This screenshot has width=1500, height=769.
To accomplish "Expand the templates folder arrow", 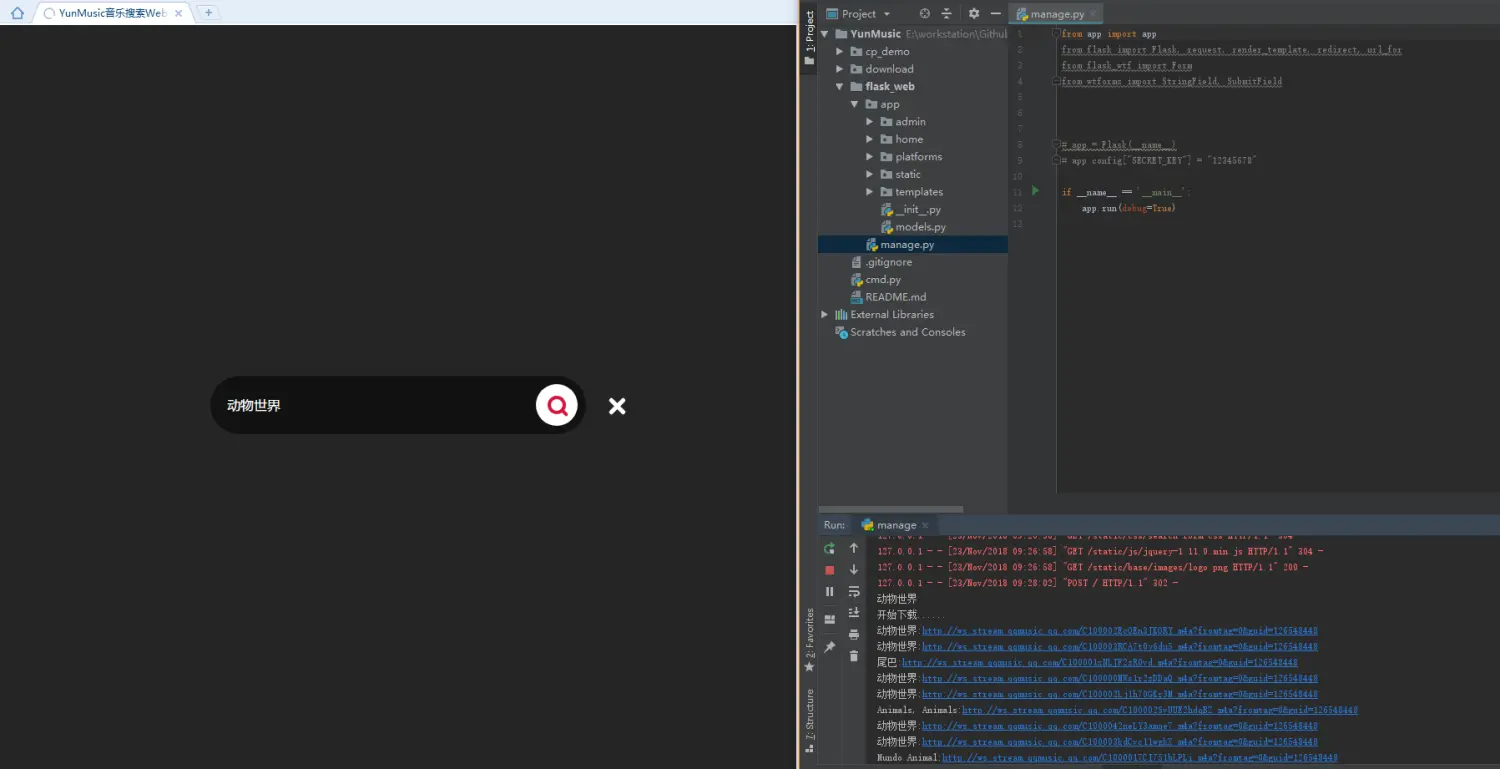I will [x=870, y=191].
